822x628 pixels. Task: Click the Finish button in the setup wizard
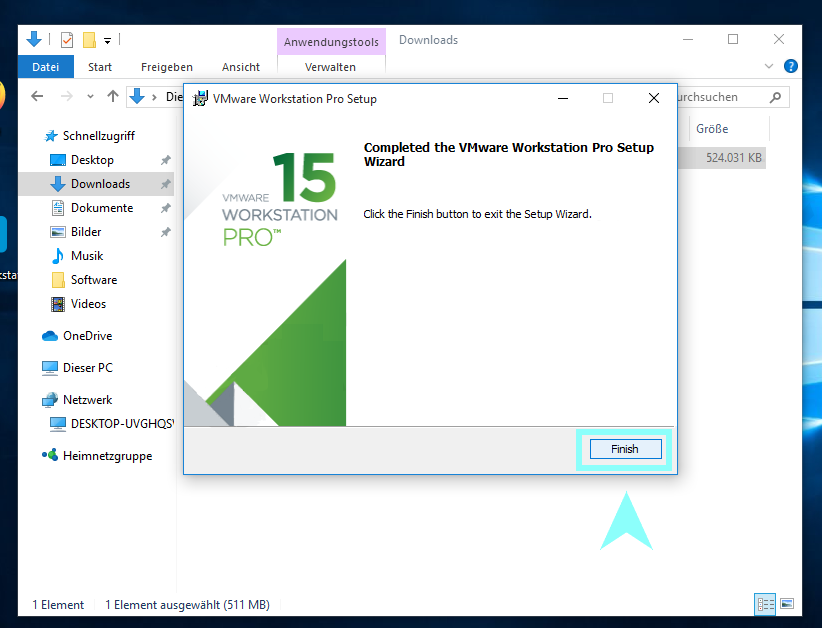[x=624, y=449]
